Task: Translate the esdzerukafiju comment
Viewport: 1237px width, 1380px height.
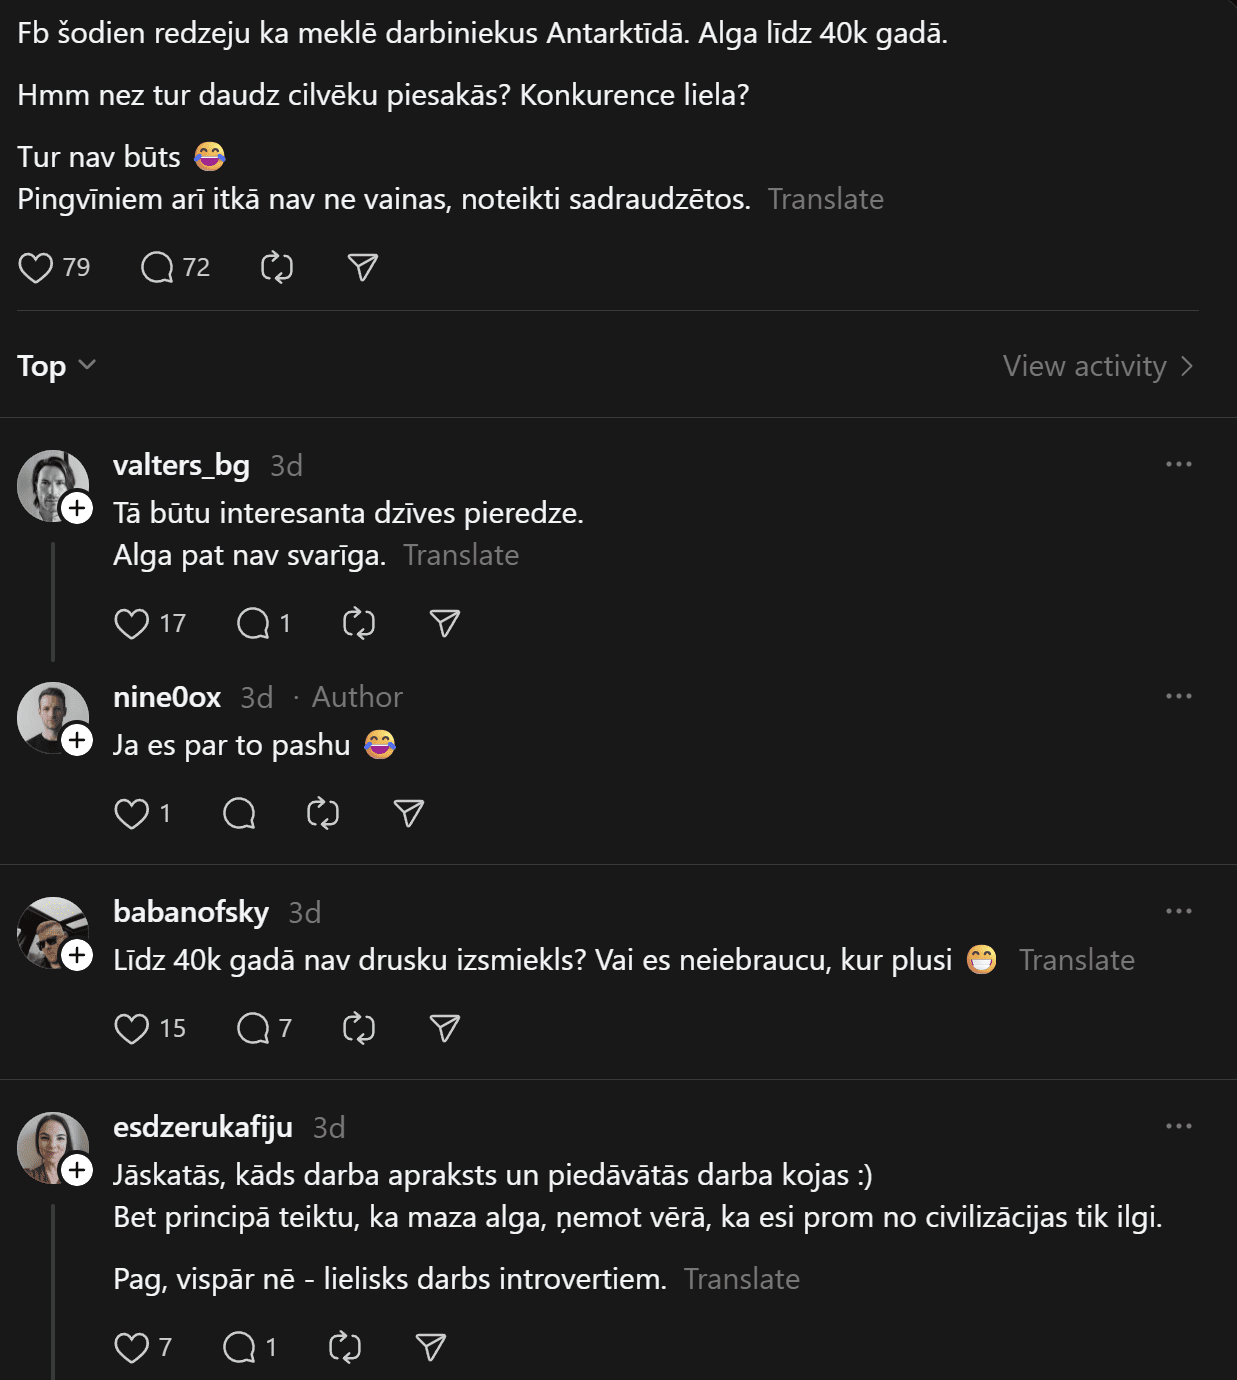Action: 742,1279
